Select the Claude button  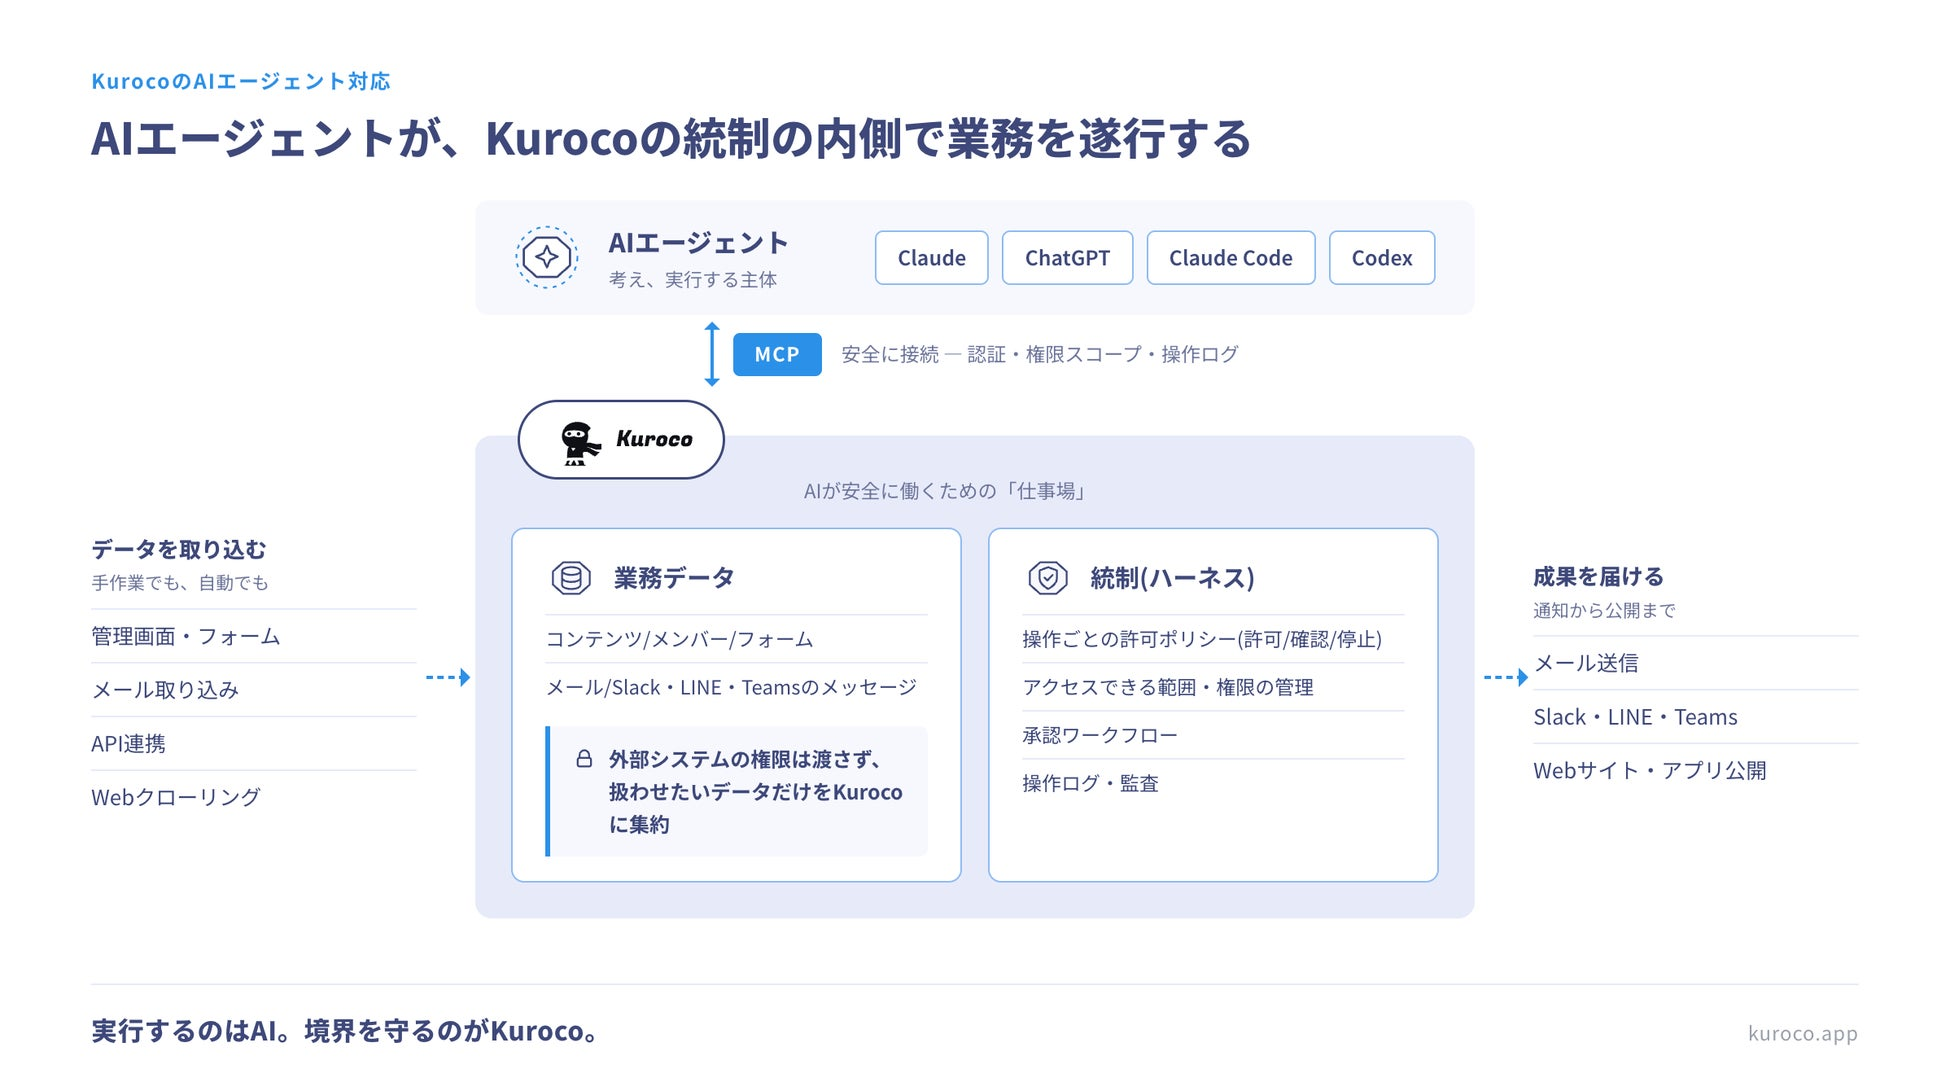click(x=932, y=258)
